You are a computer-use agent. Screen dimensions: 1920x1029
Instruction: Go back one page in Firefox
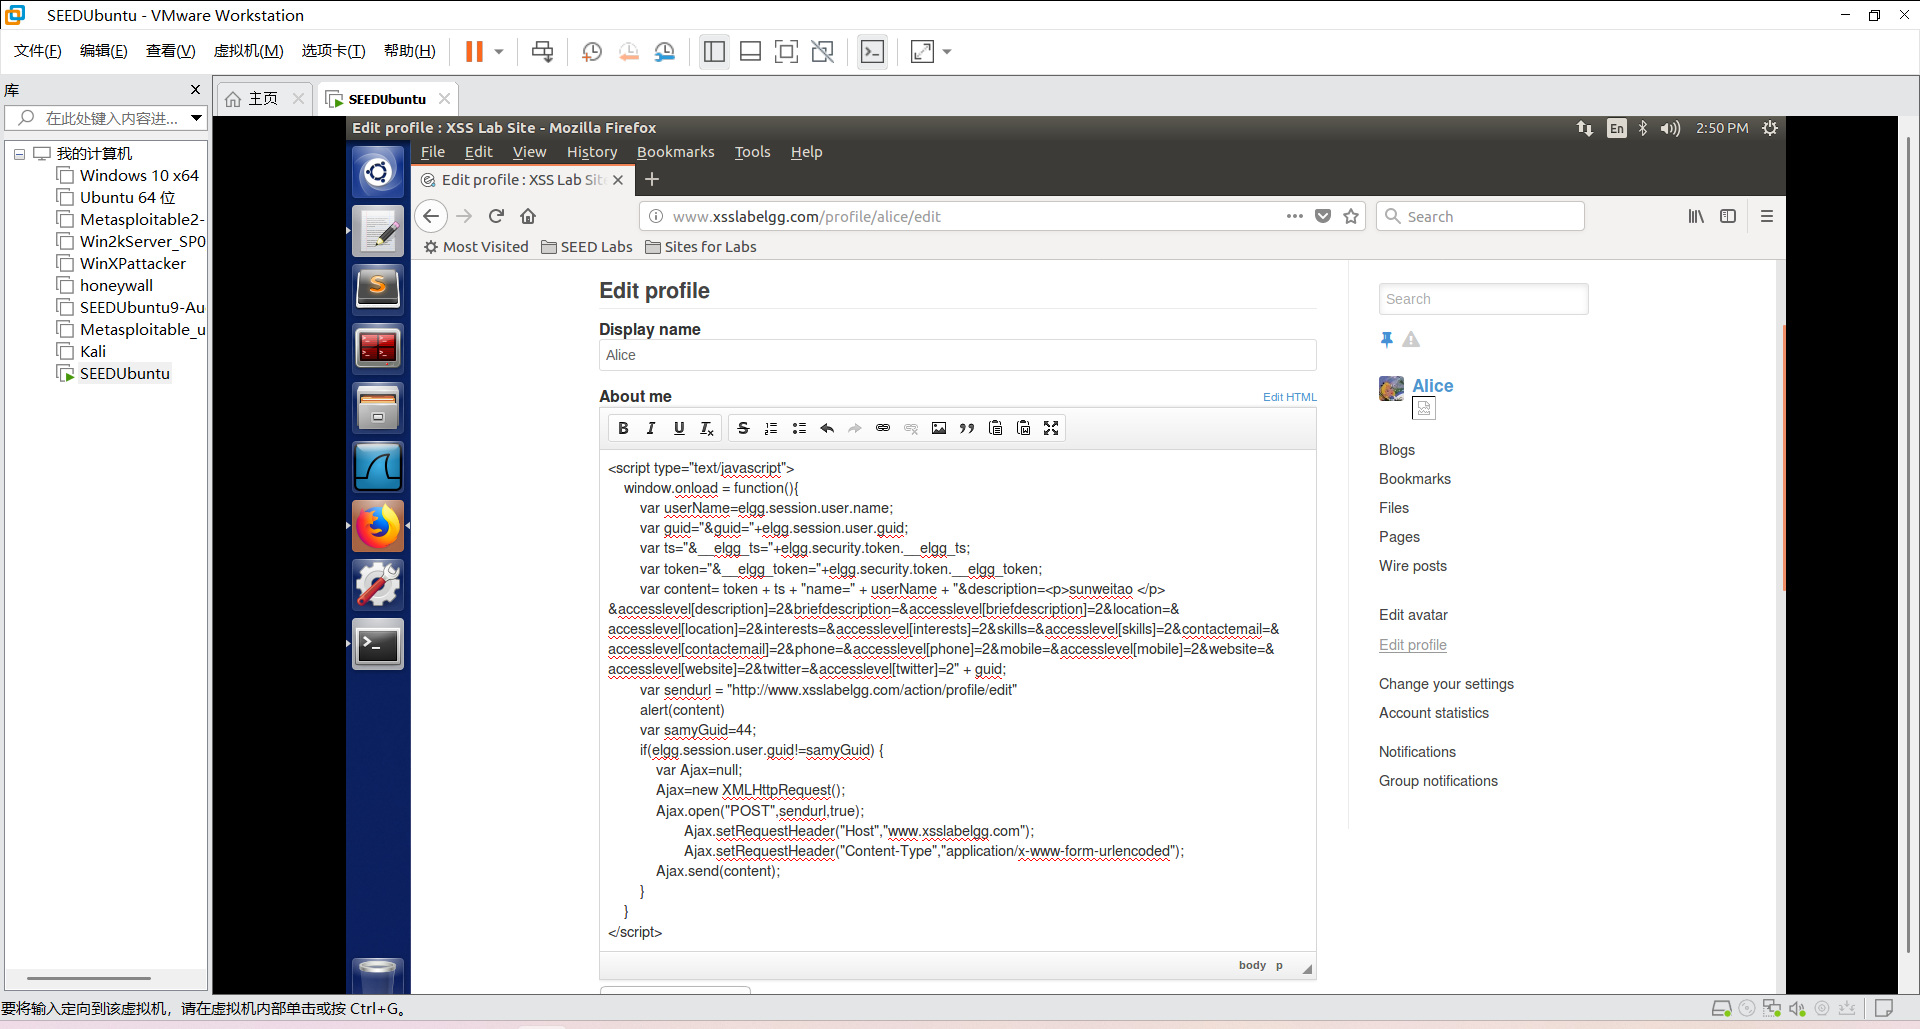(431, 216)
